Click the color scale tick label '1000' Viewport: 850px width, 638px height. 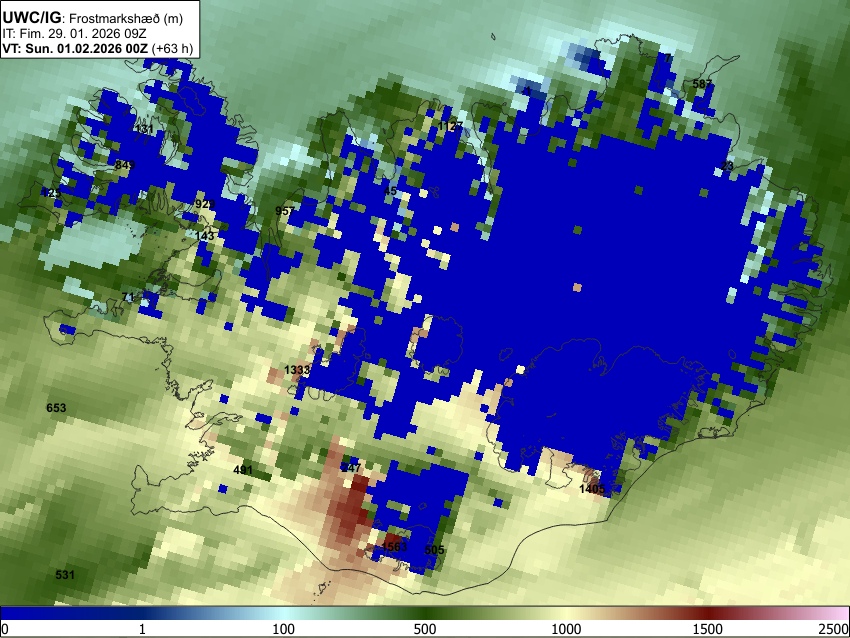tap(566, 629)
